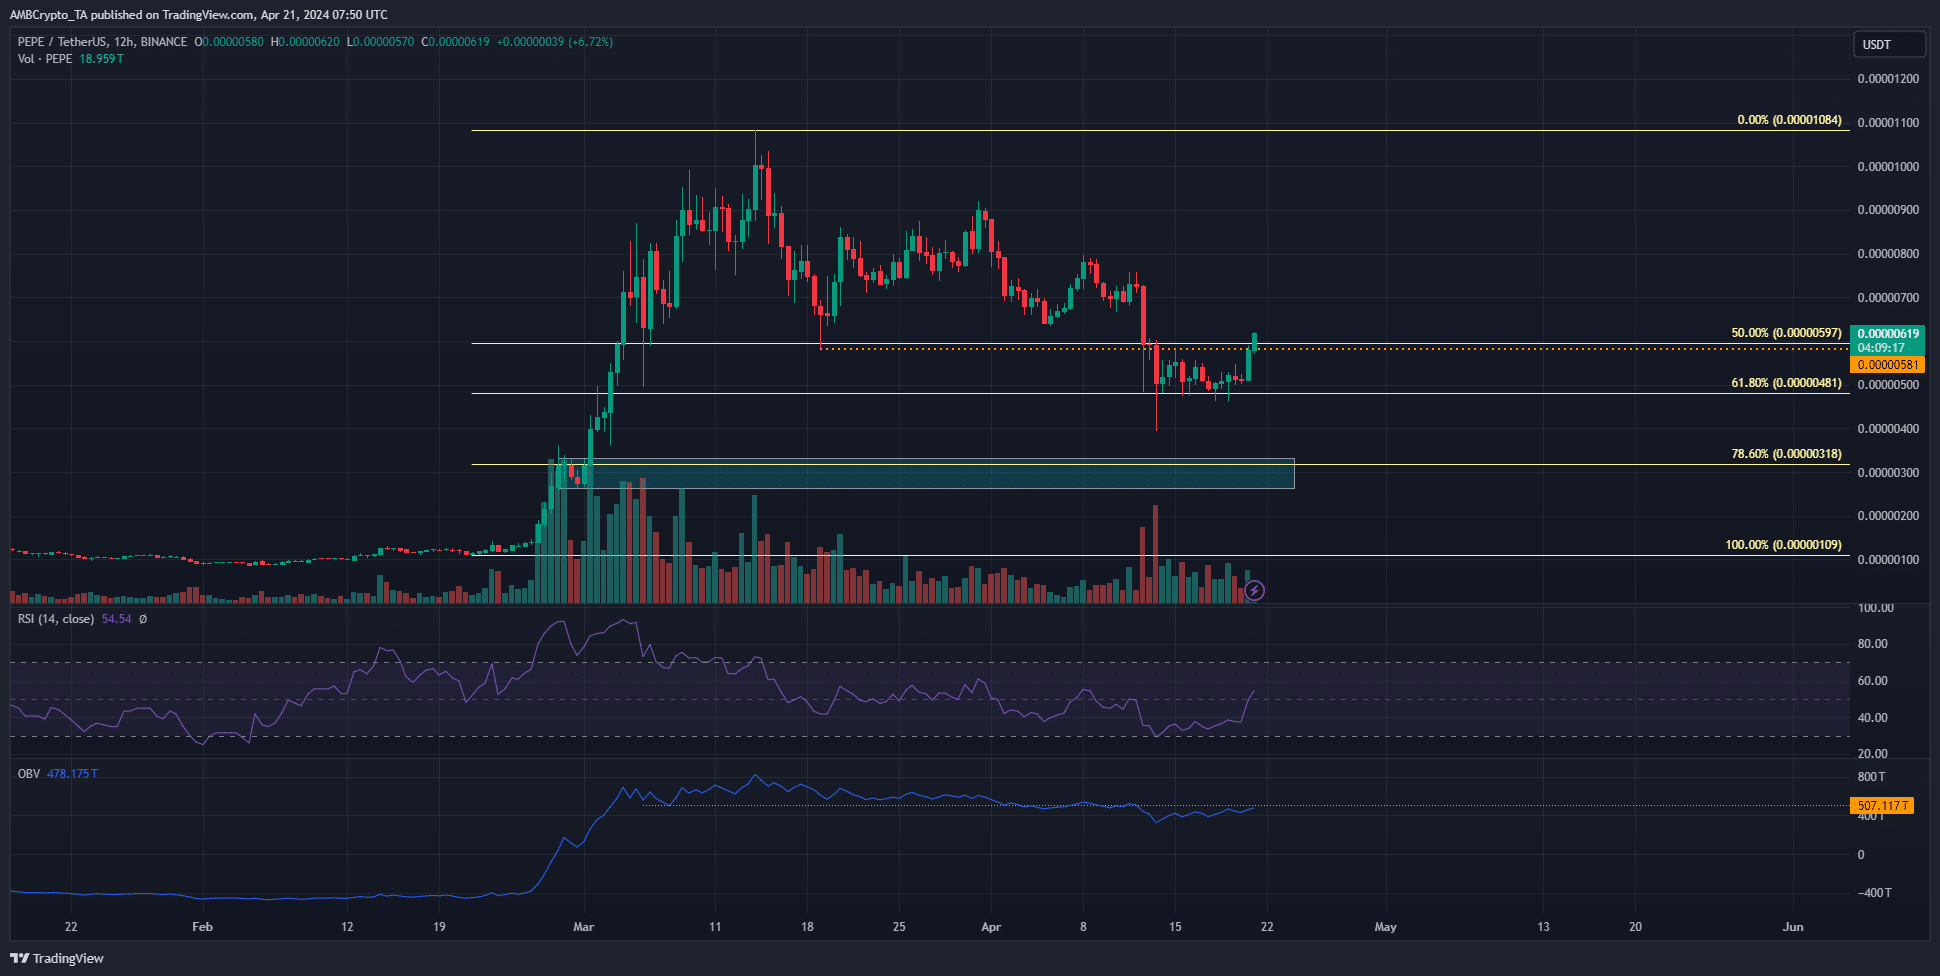The image size is (1940, 976).
Task: Select the Vol · PEPE indicator label
Action: click(45, 59)
